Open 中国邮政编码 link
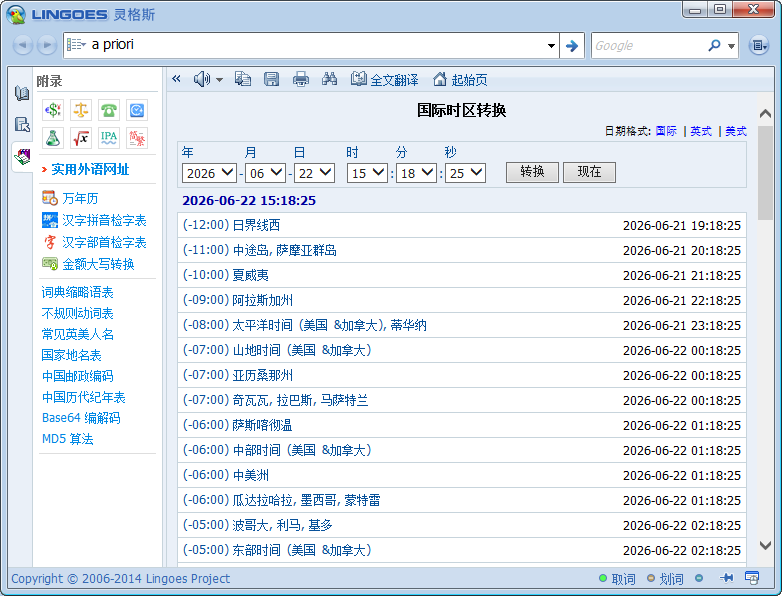Image resolution: width=782 pixels, height=596 pixels. pos(77,376)
